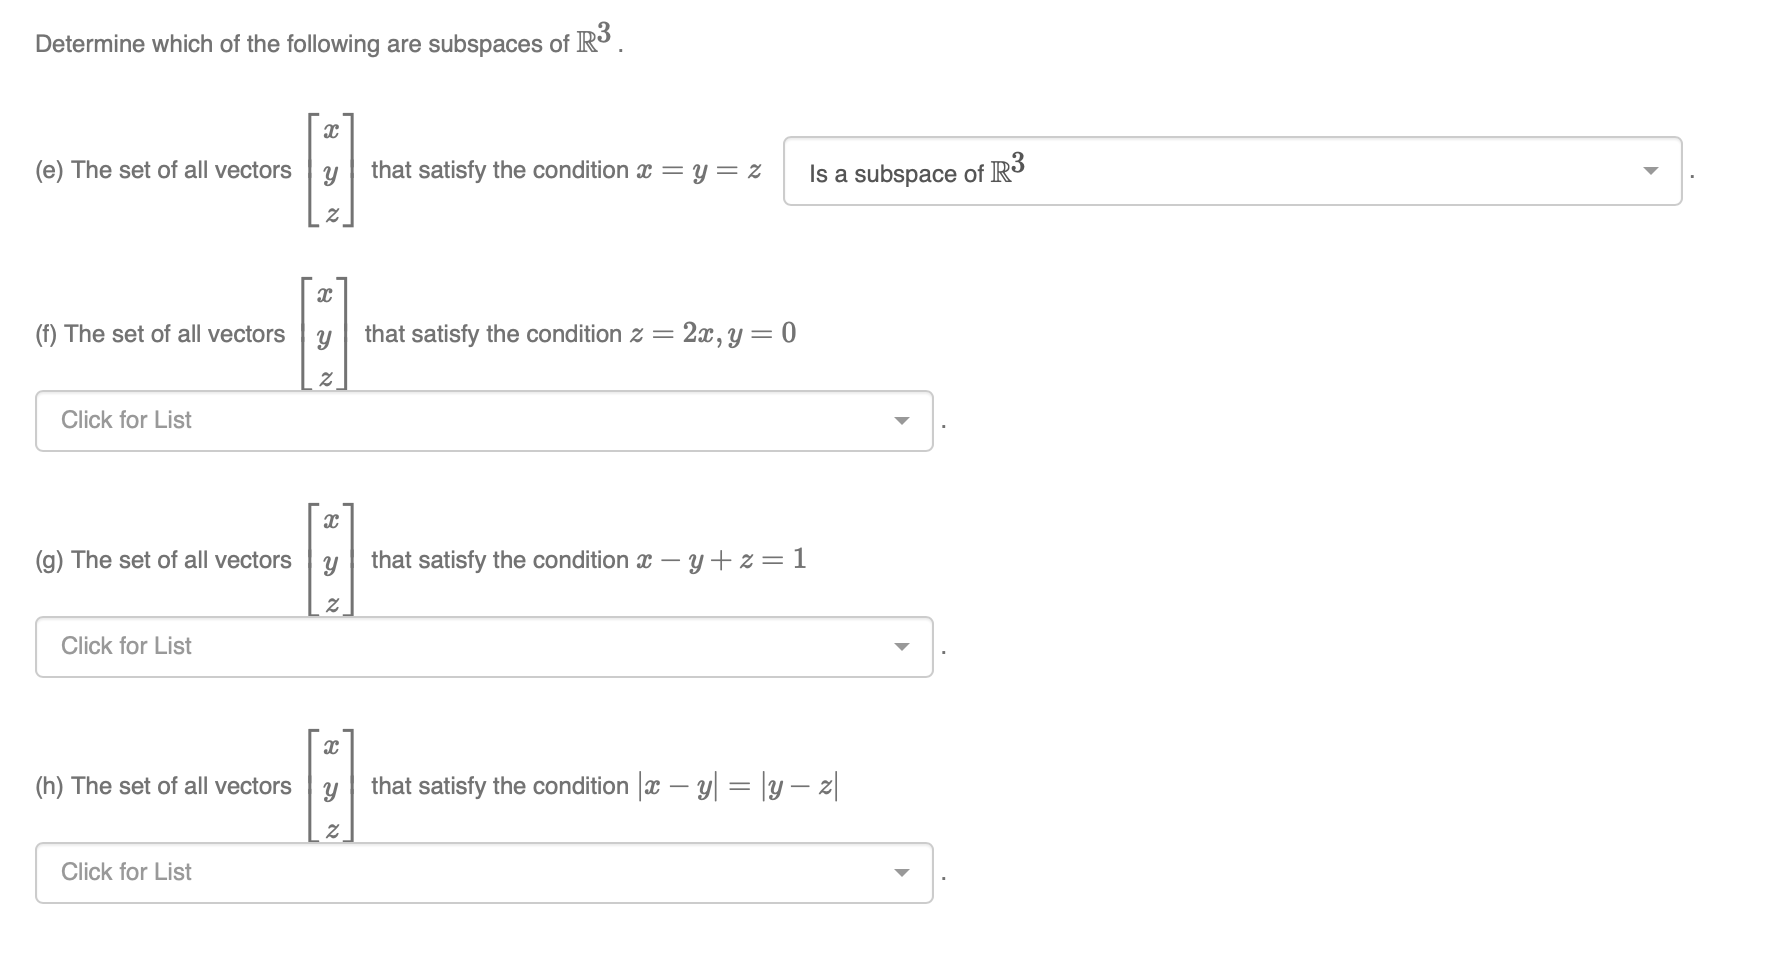Image resolution: width=1782 pixels, height=954 pixels.
Task: Click the vector column in part (e)
Action: [x=330, y=170]
